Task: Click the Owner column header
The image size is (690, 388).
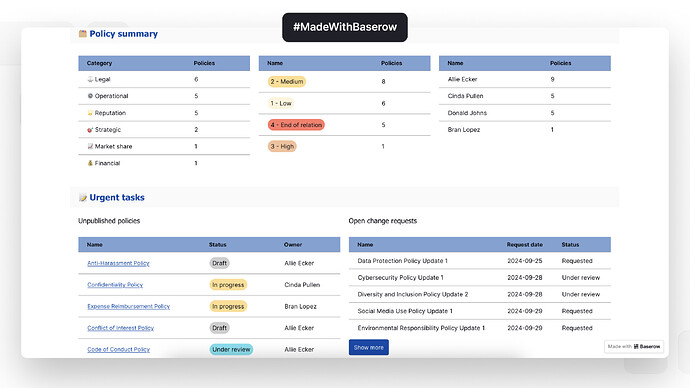Action: coord(293,245)
